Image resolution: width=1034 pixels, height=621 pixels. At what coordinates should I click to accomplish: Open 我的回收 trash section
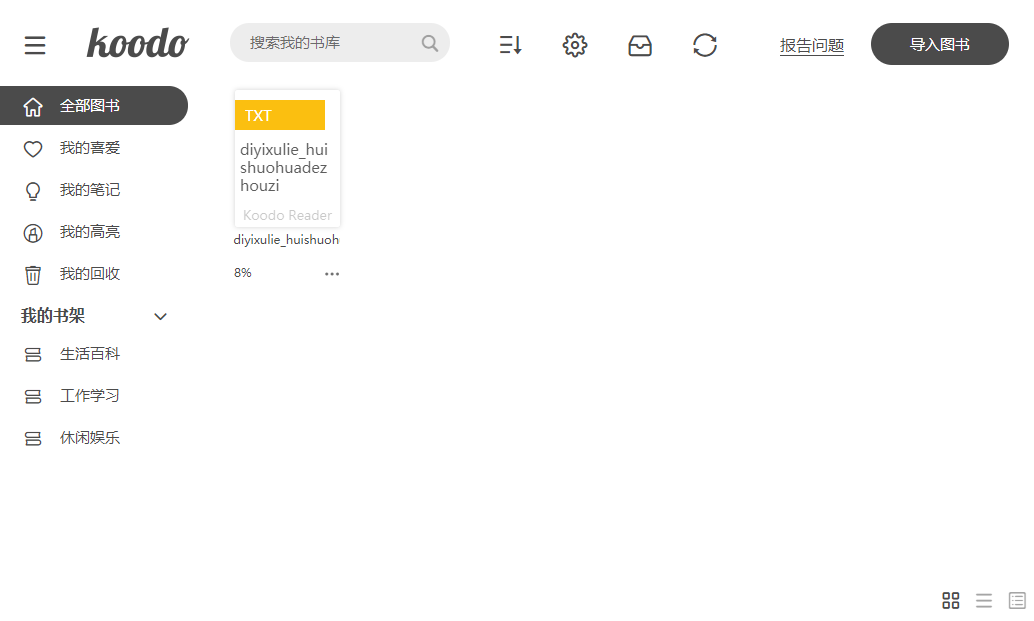coord(88,273)
